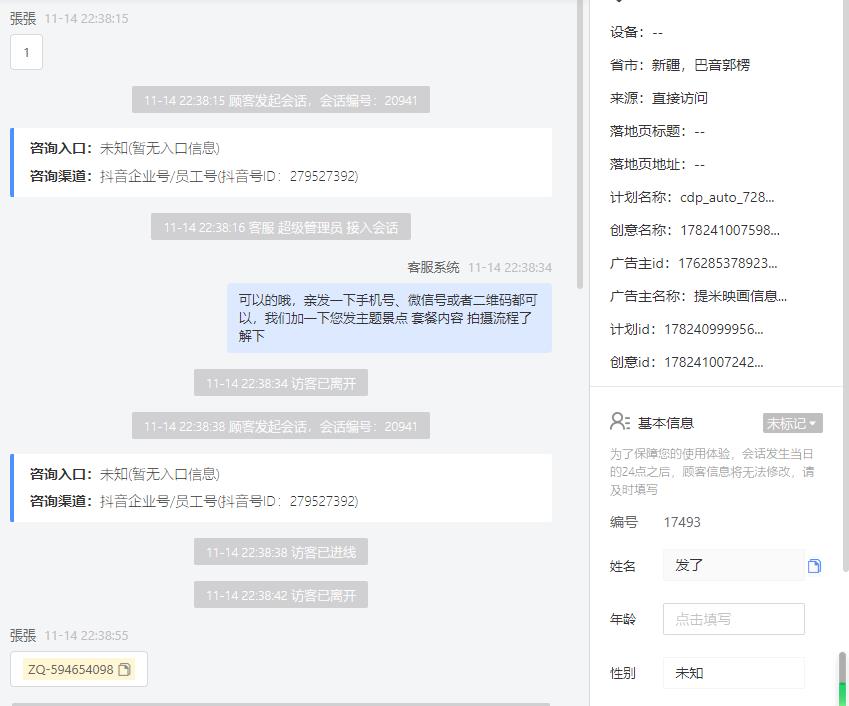
Task: Click the chat panel vertical scrollbar
Action: coord(580,144)
